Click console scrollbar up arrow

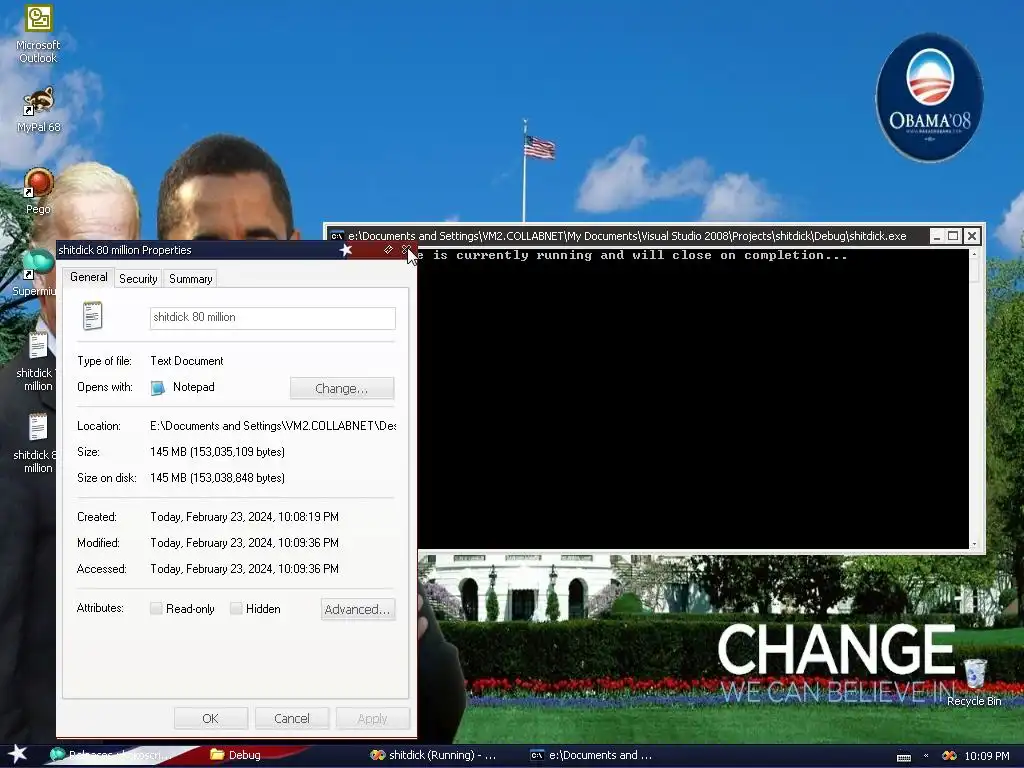pyautogui.click(x=974, y=254)
